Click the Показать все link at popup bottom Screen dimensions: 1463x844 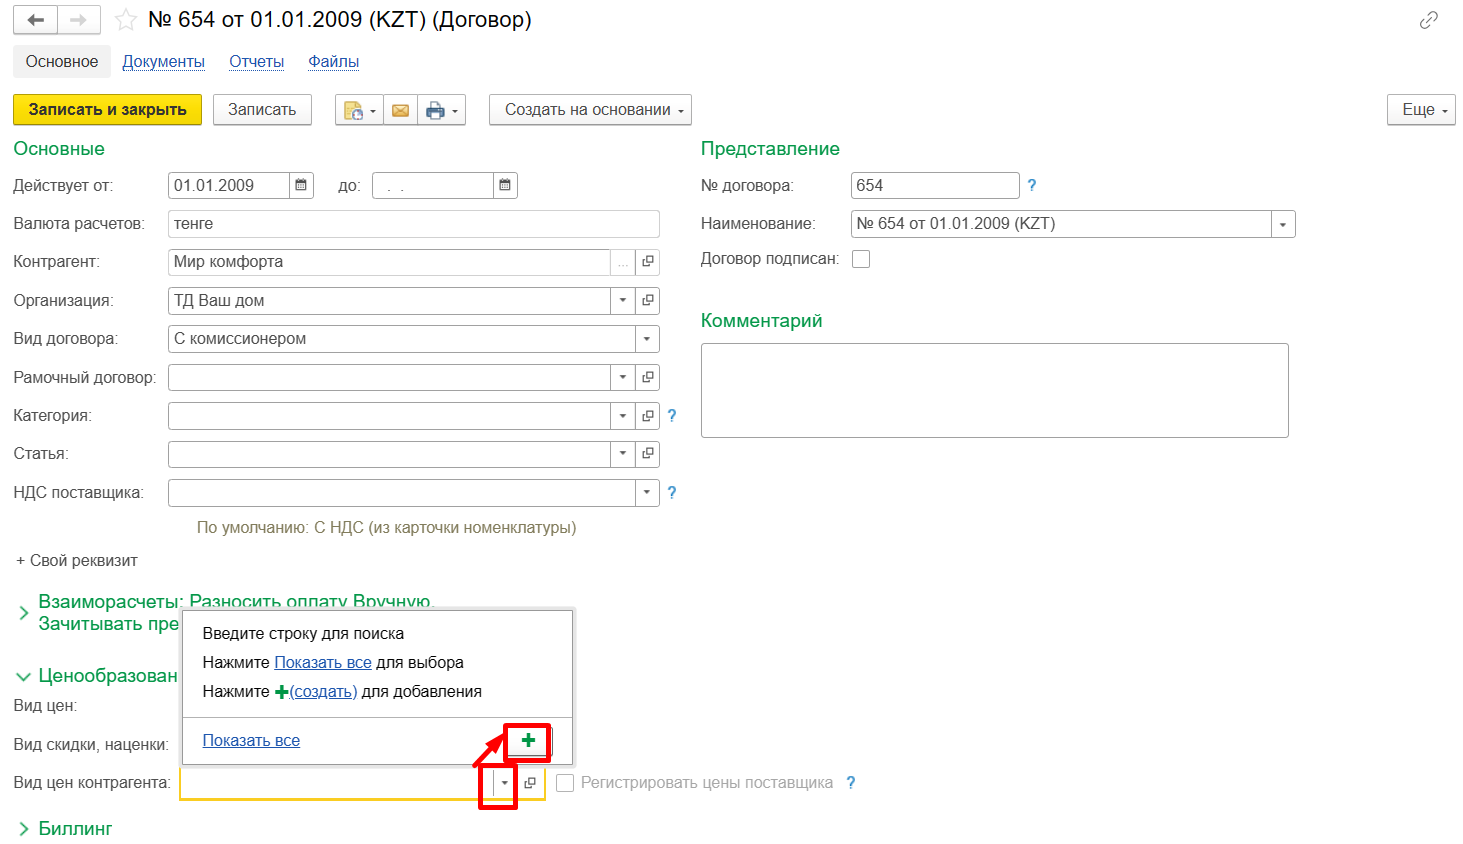pos(251,741)
